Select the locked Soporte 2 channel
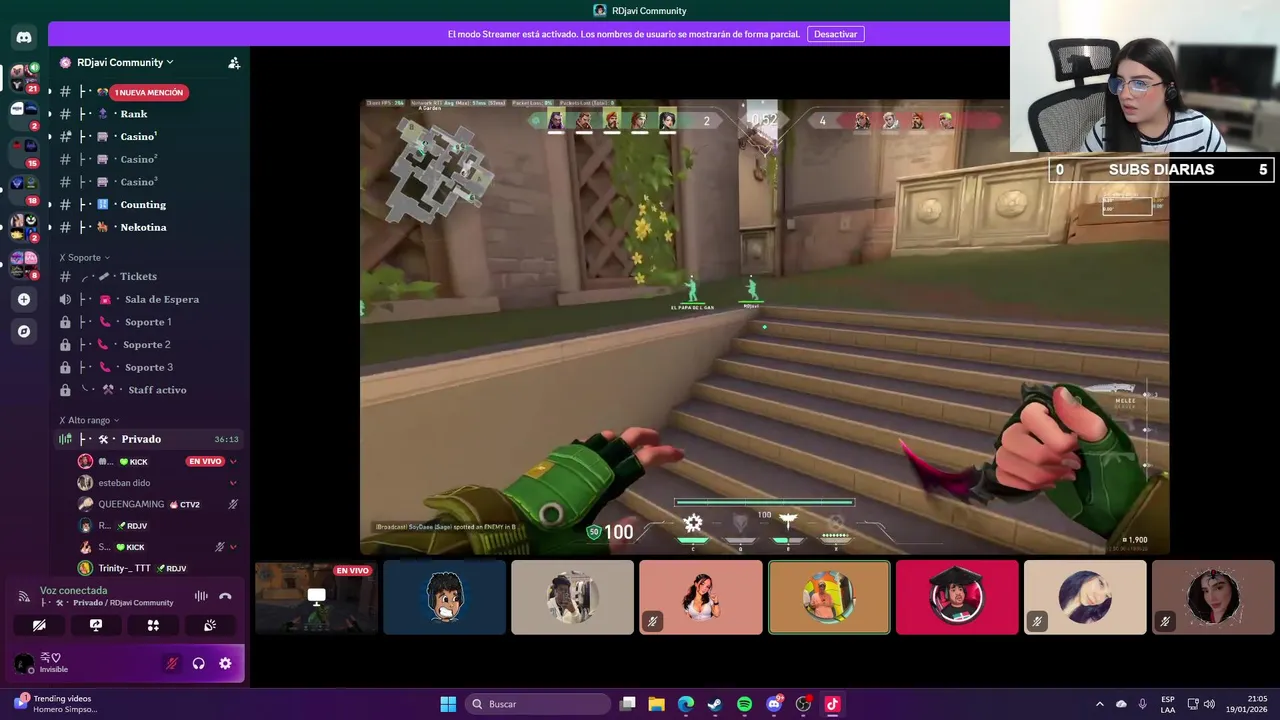This screenshot has width=1280, height=720. (x=148, y=345)
